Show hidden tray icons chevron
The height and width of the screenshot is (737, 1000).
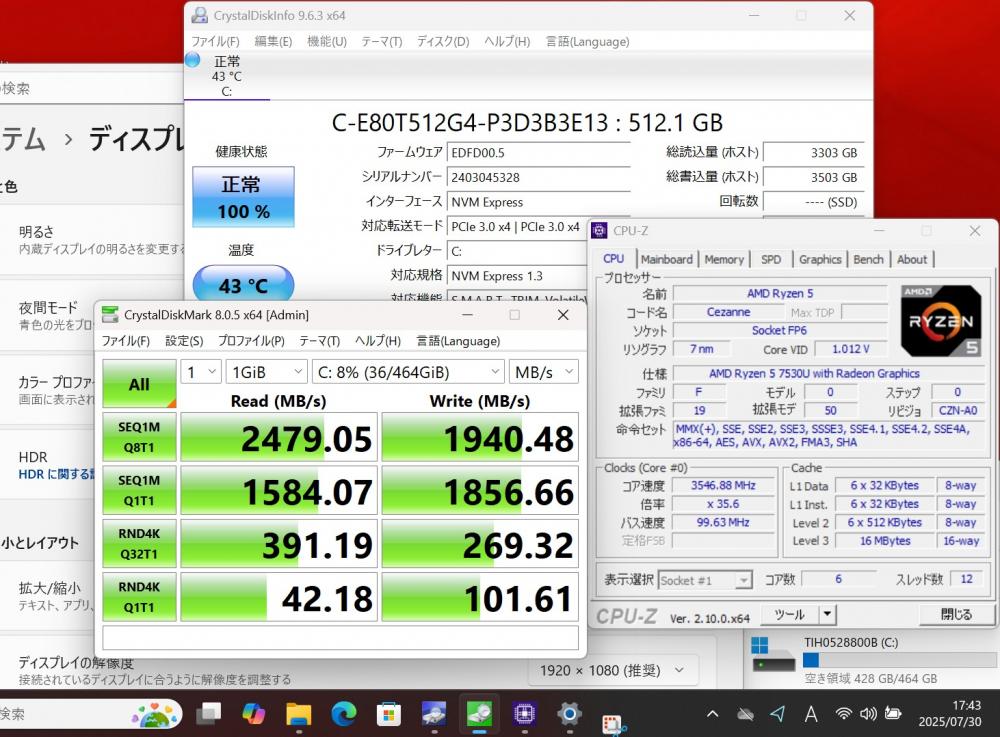(712, 714)
